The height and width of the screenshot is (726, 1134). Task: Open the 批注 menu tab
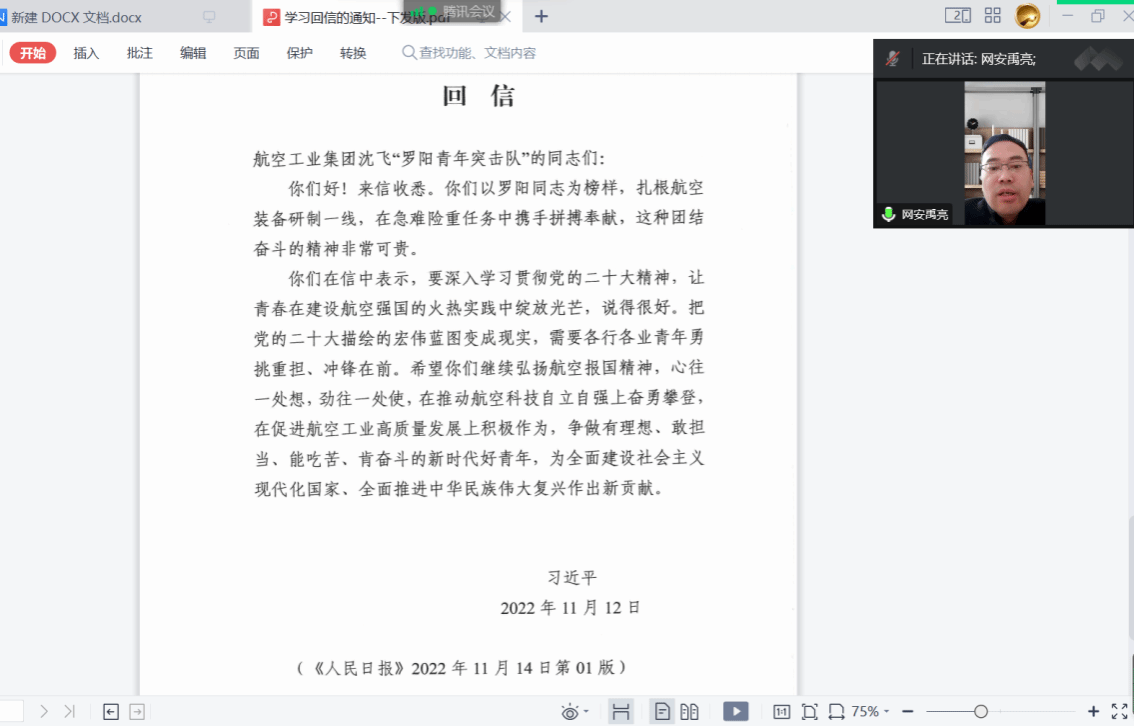(140, 53)
